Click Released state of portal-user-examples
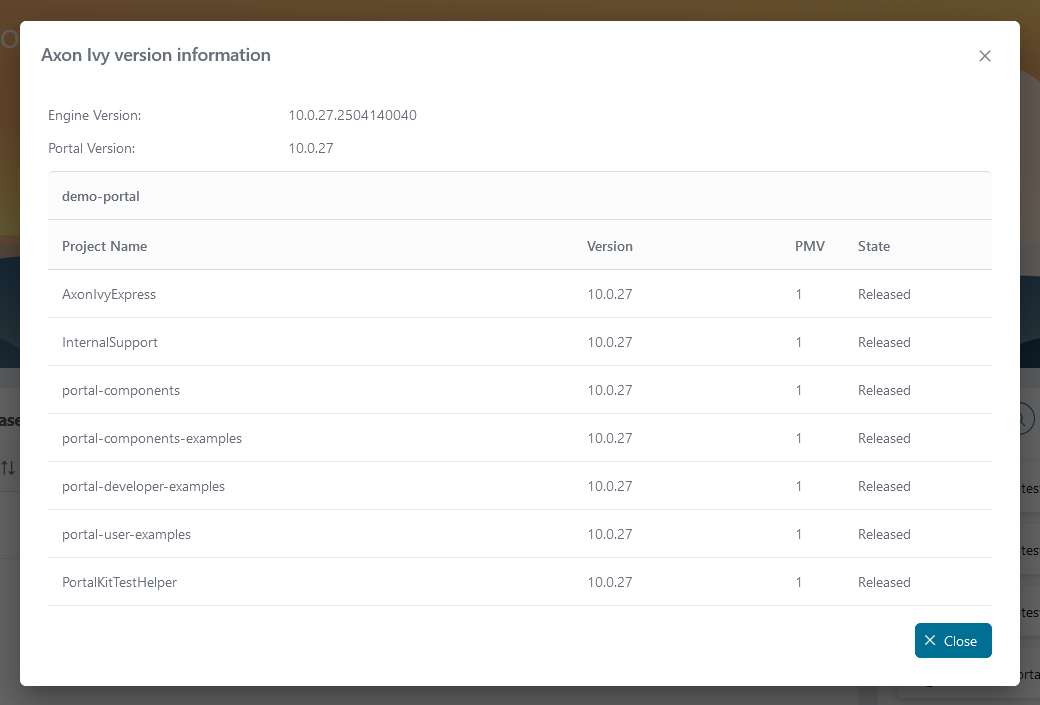This screenshot has height=705, width=1040. click(x=884, y=535)
